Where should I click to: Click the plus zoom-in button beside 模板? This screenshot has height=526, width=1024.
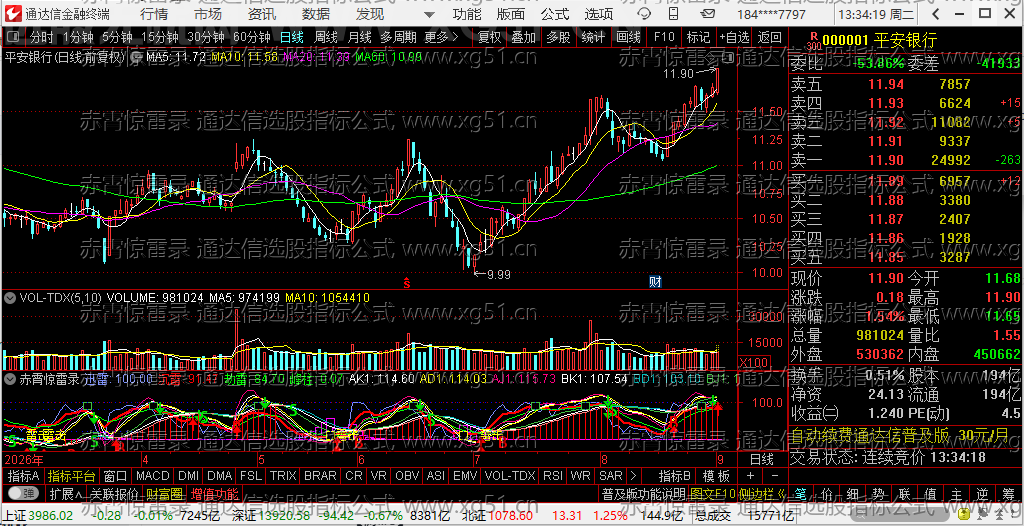click(750, 476)
